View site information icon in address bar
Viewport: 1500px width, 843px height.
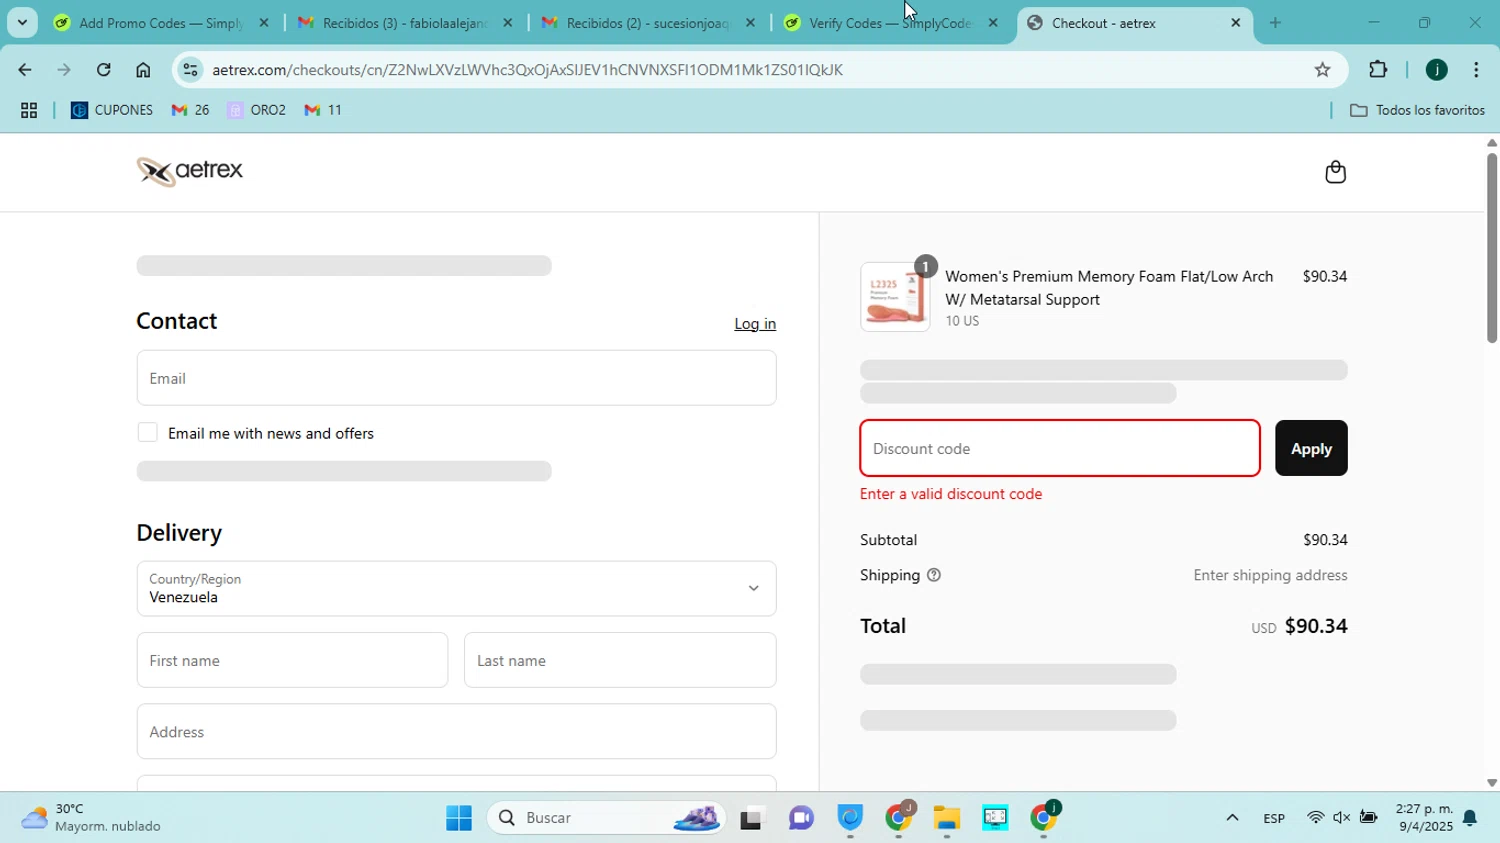click(x=191, y=70)
